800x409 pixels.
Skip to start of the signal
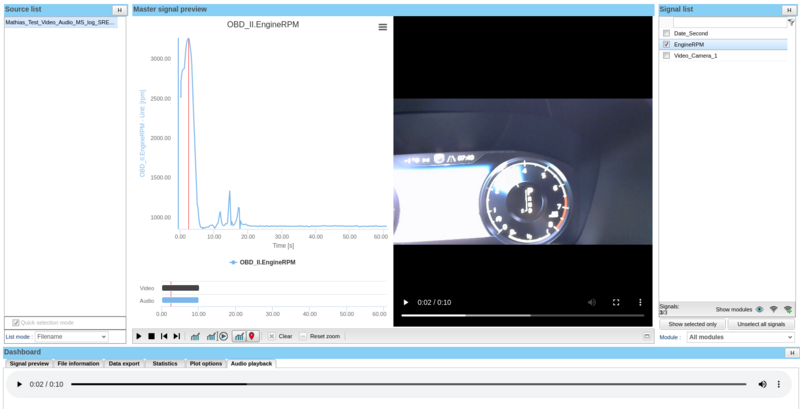point(164,336)
